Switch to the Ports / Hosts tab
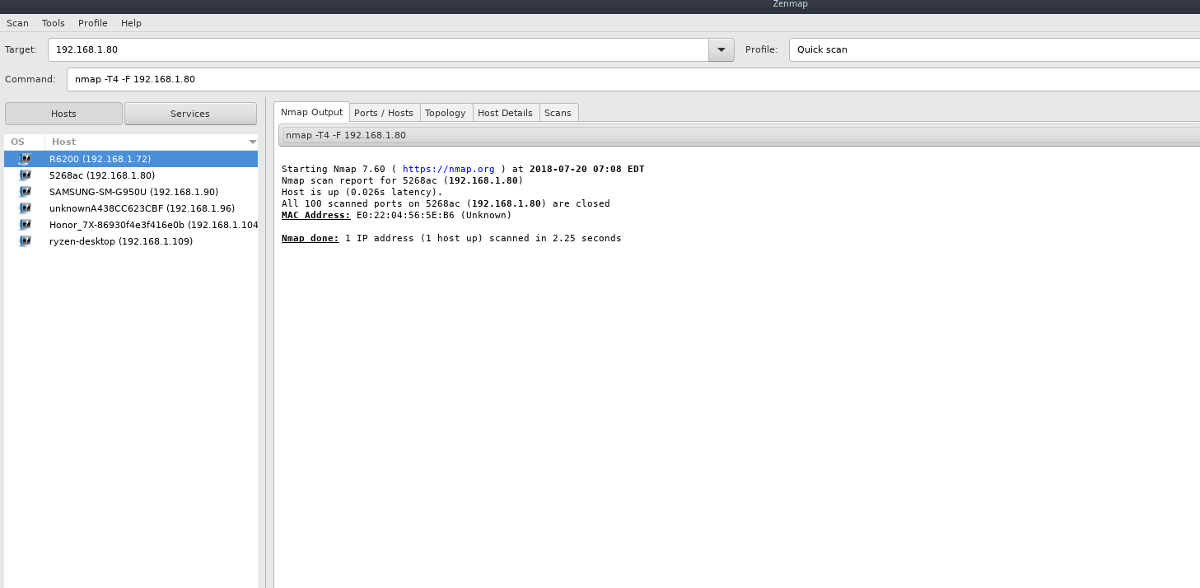The image size is (1200, 588). click(383, 112)
